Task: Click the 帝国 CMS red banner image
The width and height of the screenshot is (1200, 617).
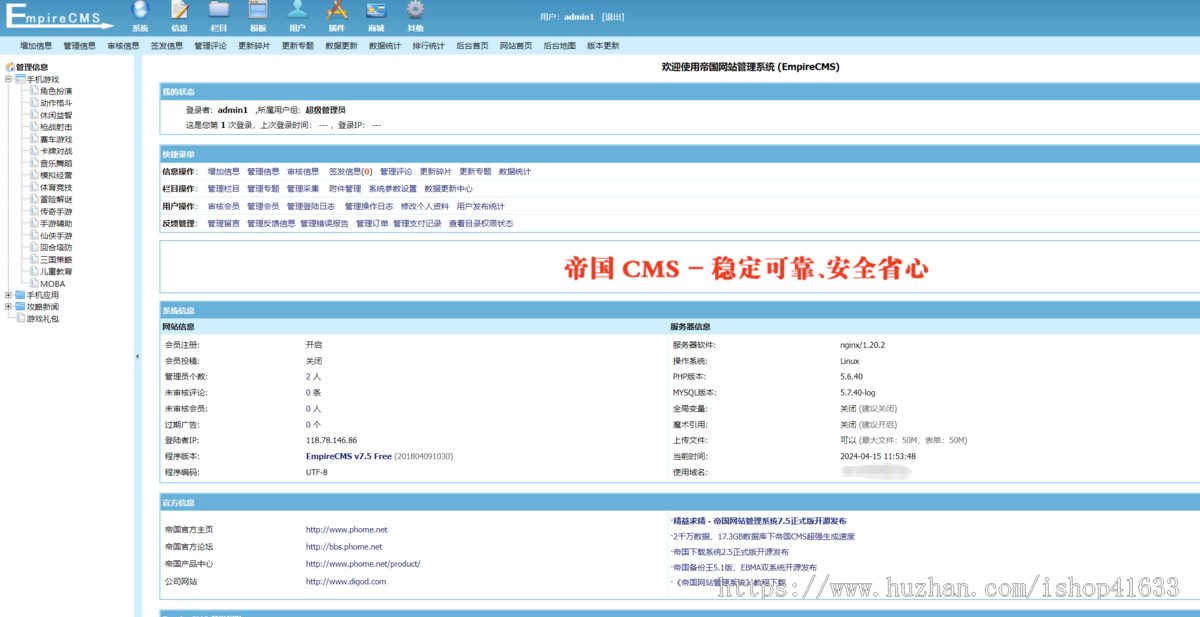Action: pos(746,268)
